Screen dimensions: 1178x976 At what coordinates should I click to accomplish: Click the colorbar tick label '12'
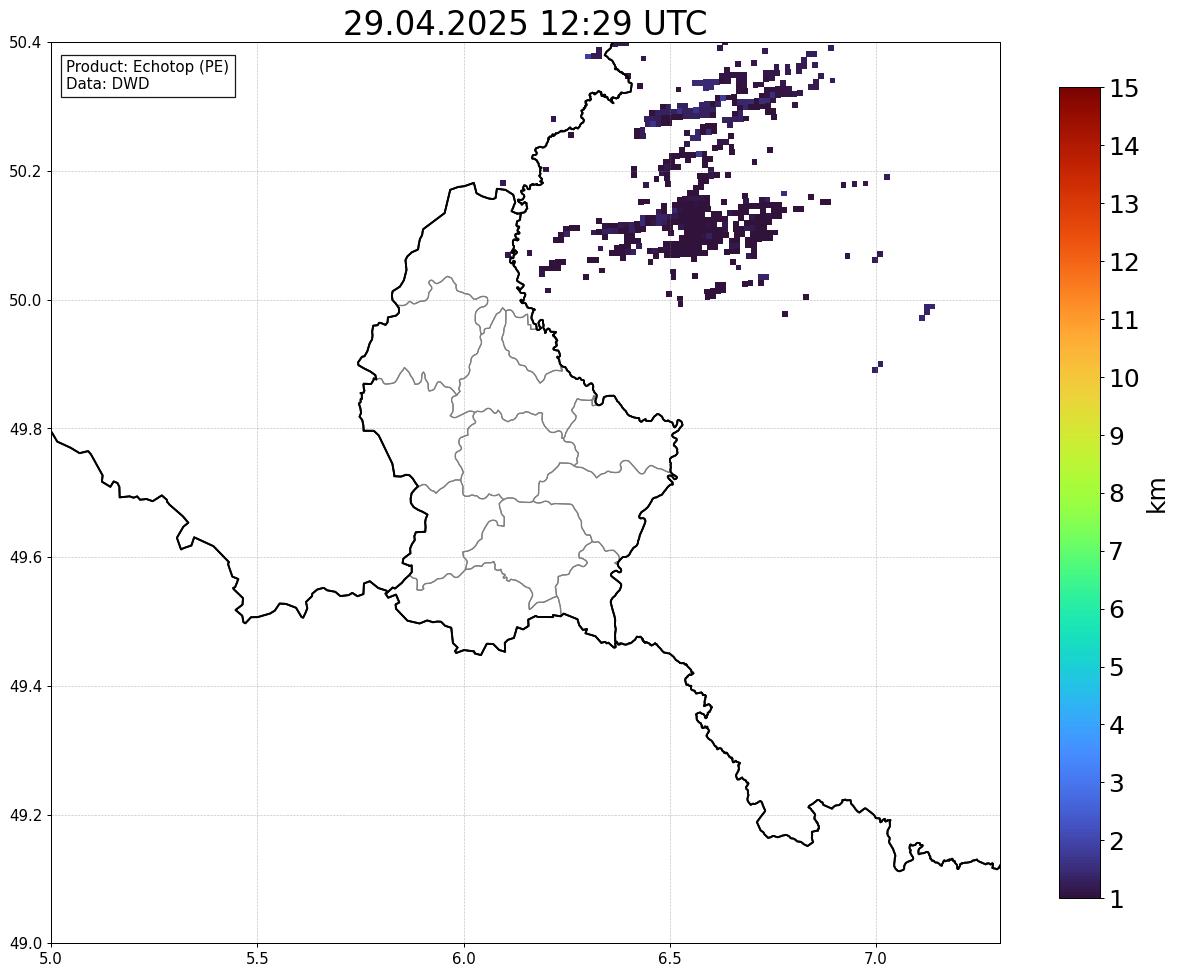point(1124,262)
